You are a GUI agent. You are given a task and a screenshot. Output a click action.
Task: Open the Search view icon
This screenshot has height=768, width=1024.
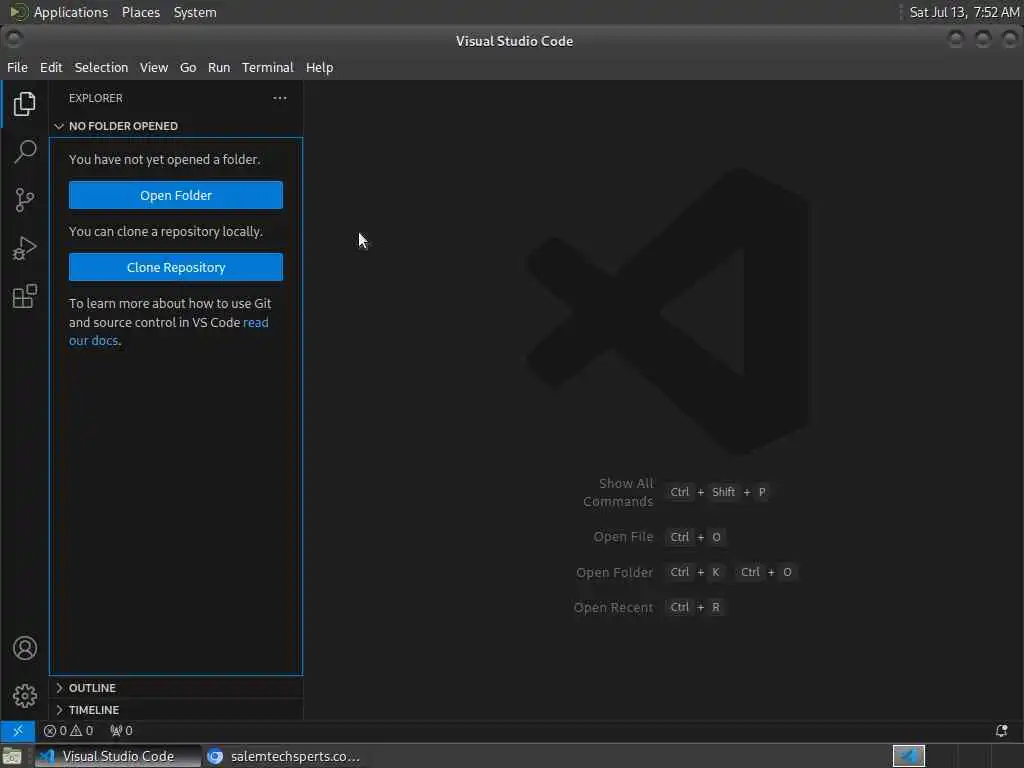tap(24, 152)
